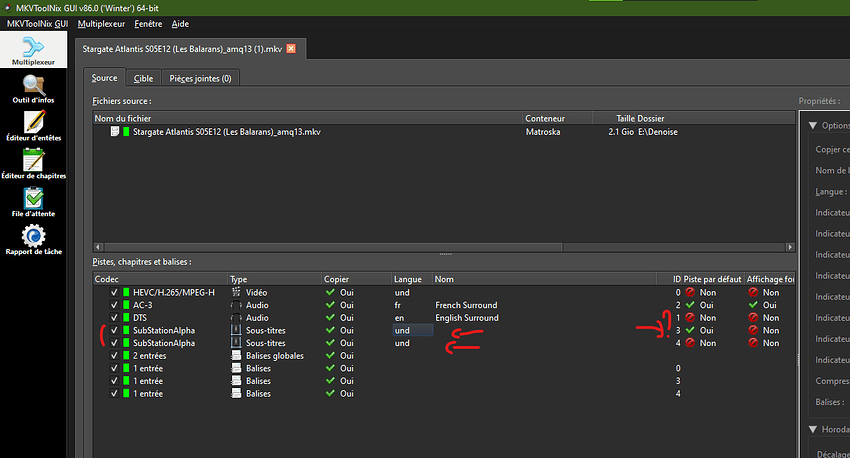The image size is (850, 458).
Task: Select Stargate Atlantis S05E12 source file row
Action: 443,132
